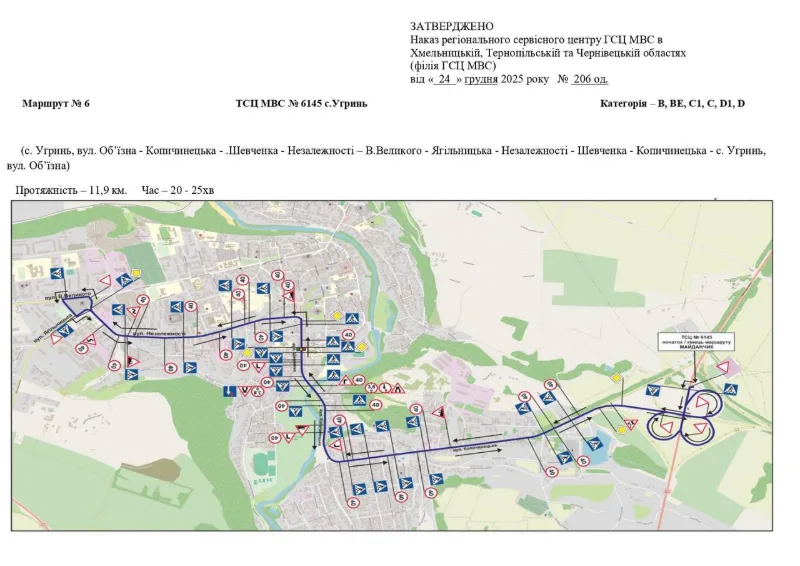This screenshot has height=566, width=800.
Task: Click the give-way triangle on the pink area
Action: pyautogui.click(x=722, y=367)
